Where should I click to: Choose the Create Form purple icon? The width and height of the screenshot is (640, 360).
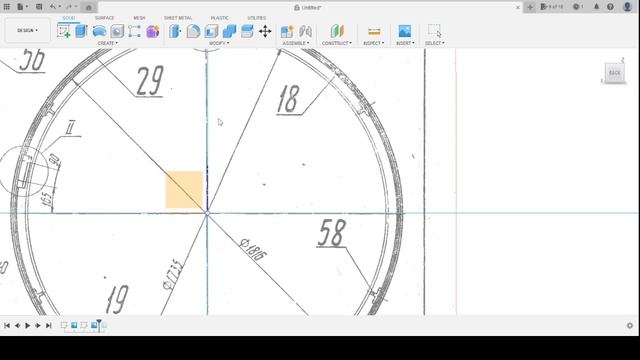[153, 31]
